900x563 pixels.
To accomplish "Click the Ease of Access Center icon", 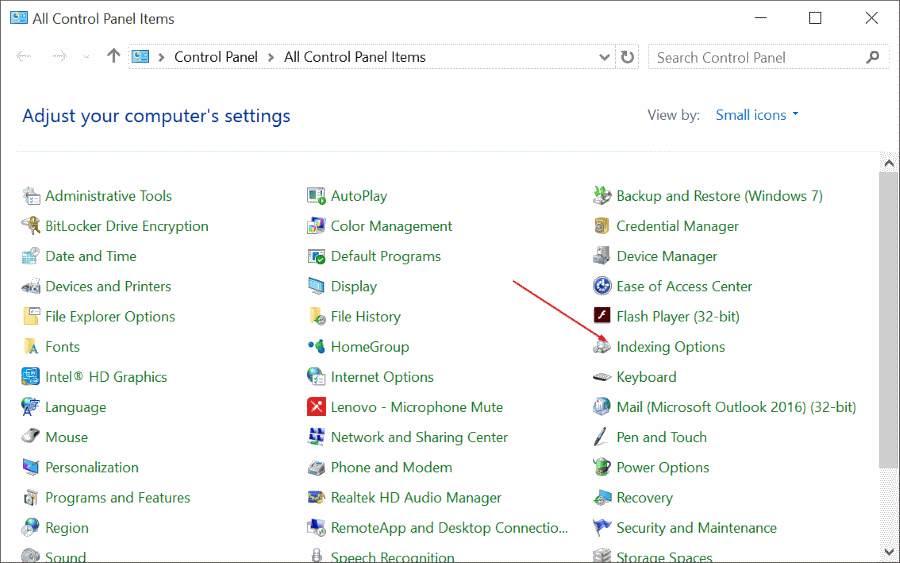I will [602, 286].
